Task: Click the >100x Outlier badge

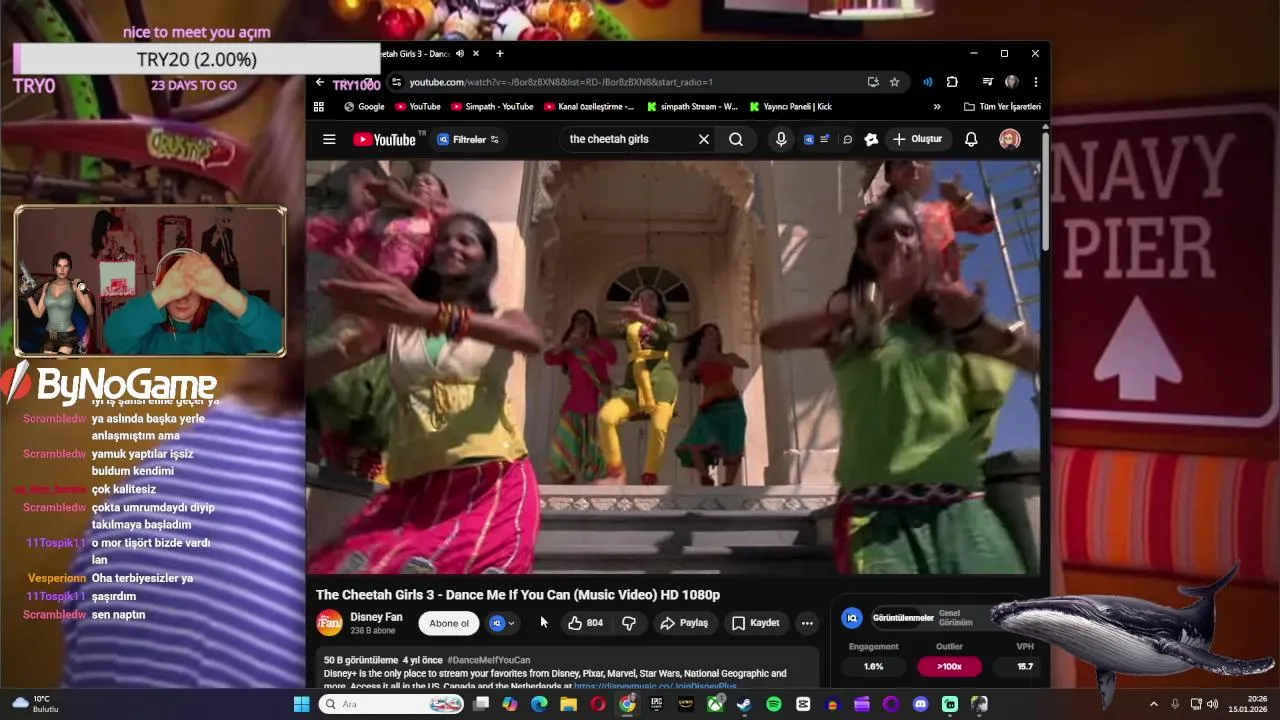Action: (x=949, y=666)
